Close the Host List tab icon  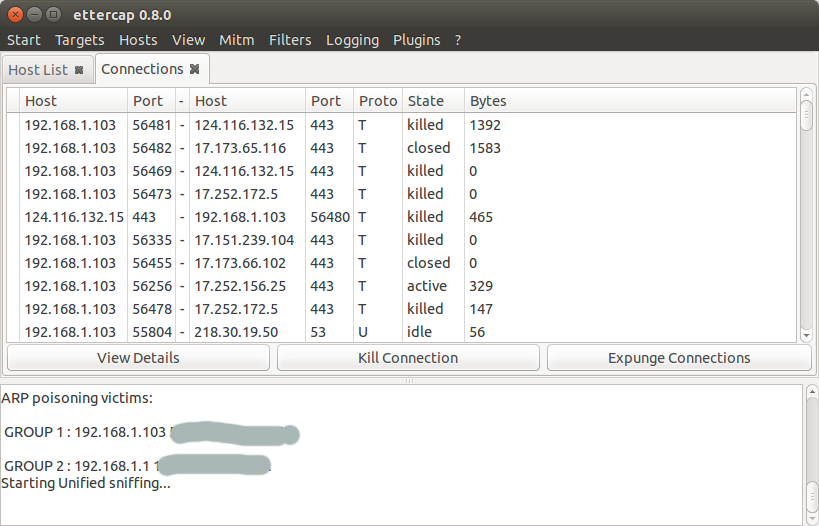(x=79, y=70)
